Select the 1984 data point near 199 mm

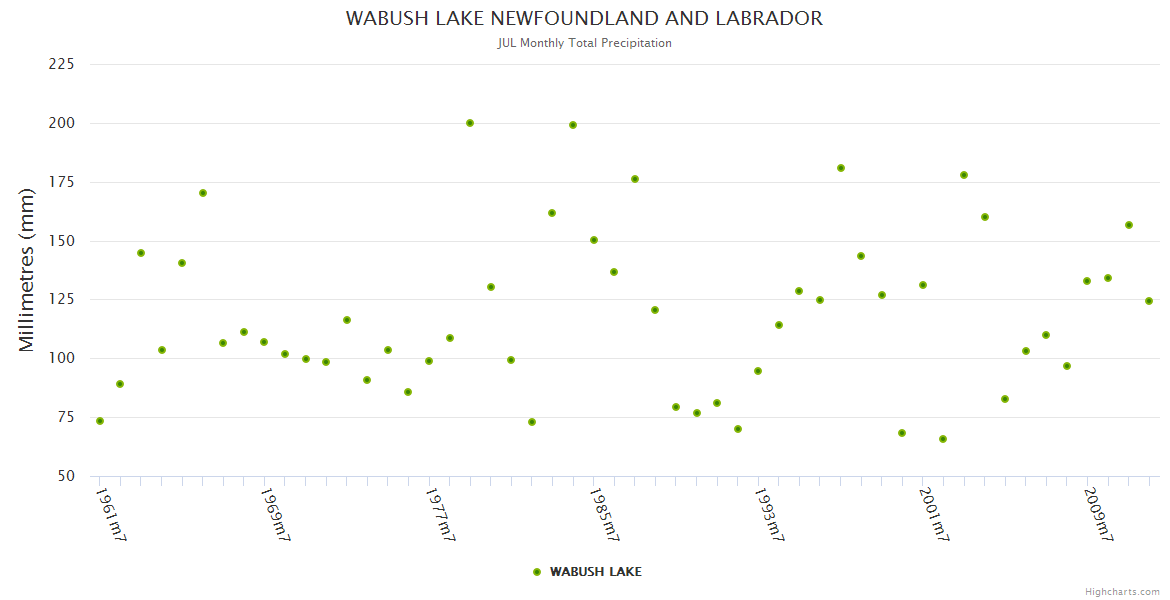[x=573, y=125]
